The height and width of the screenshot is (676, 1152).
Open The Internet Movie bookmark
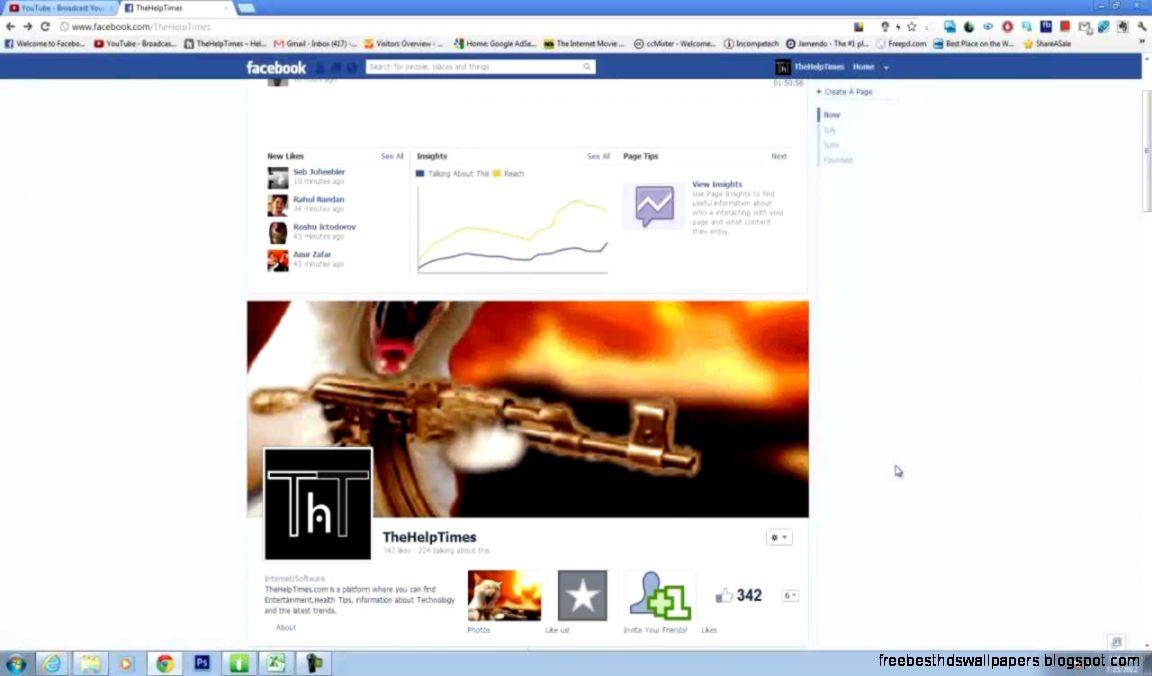pyautogui.click(x=583, y=44)
